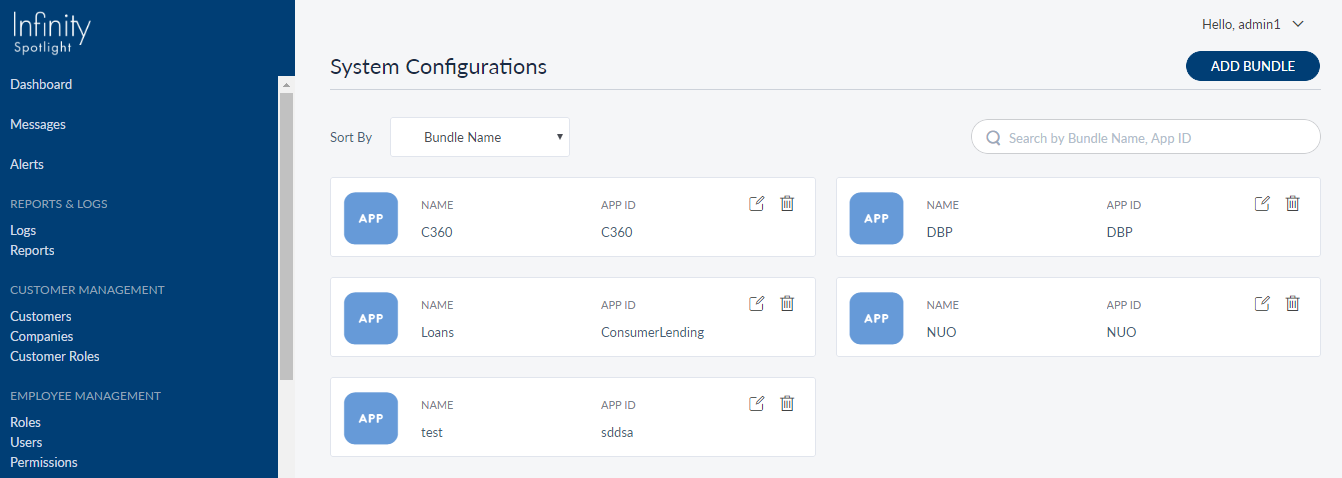Click the edit icon for DBP bundle
Image resolution: width=1342 pixels, height=478 pixels.
pos(1262,204)
